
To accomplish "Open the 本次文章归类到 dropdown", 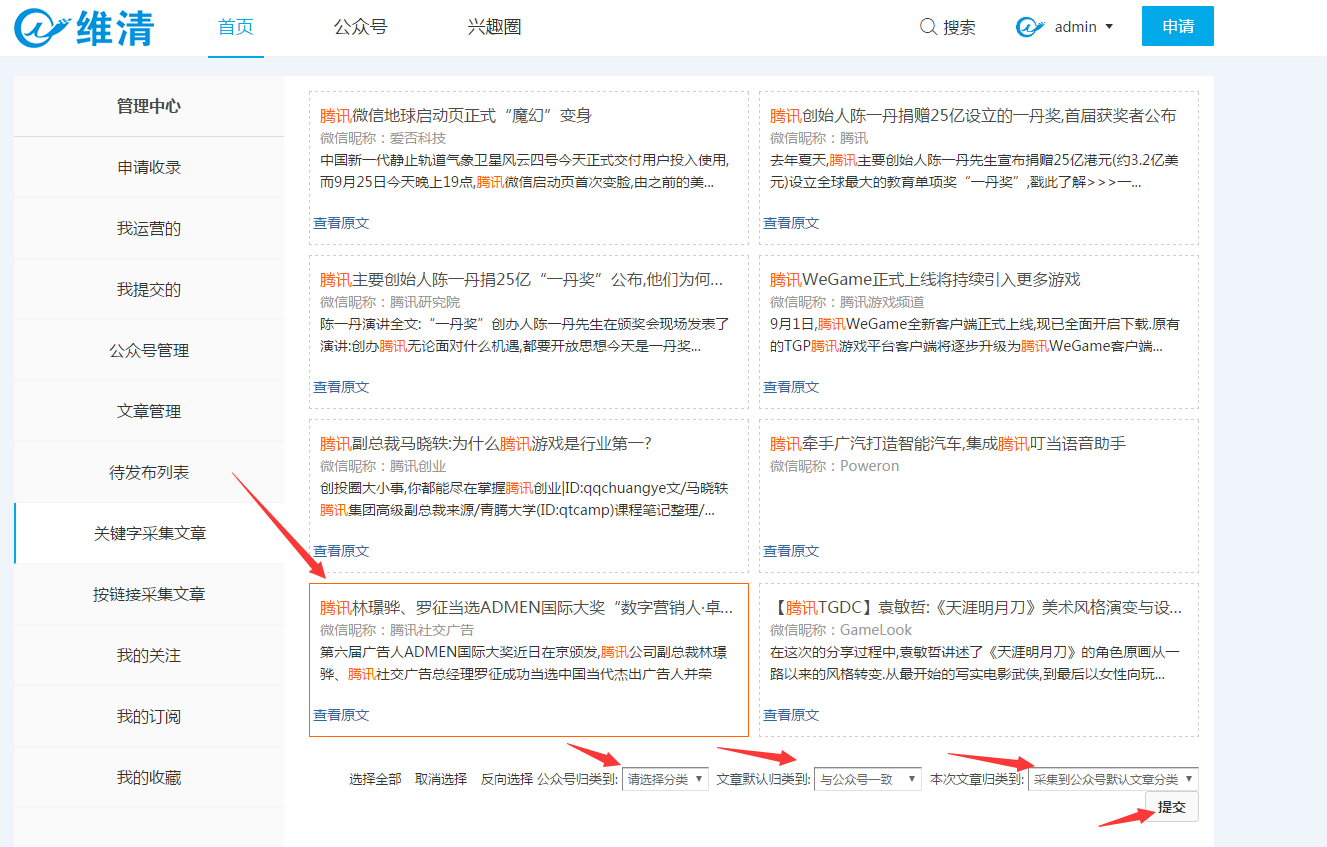I will point(1113,779).
